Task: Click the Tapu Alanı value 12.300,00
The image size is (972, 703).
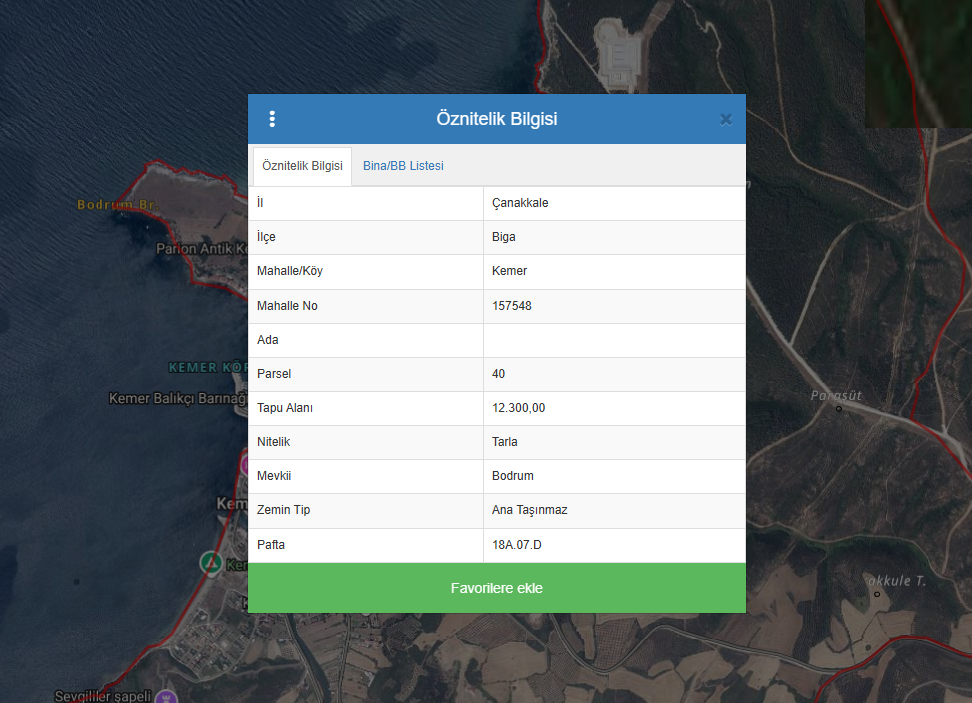Action: (518, 408)
